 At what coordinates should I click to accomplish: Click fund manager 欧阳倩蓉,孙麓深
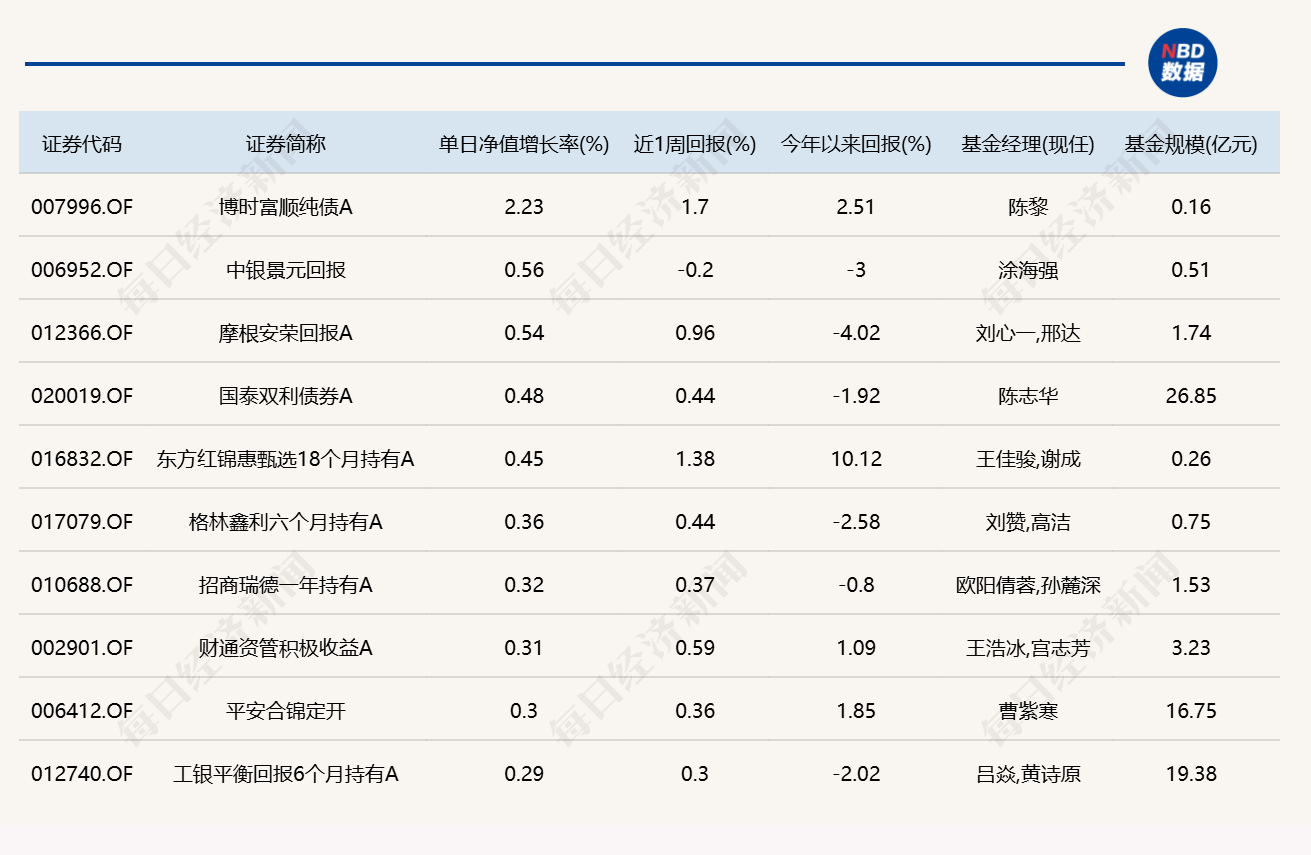pyautogui.click(x=1028, y=585)
